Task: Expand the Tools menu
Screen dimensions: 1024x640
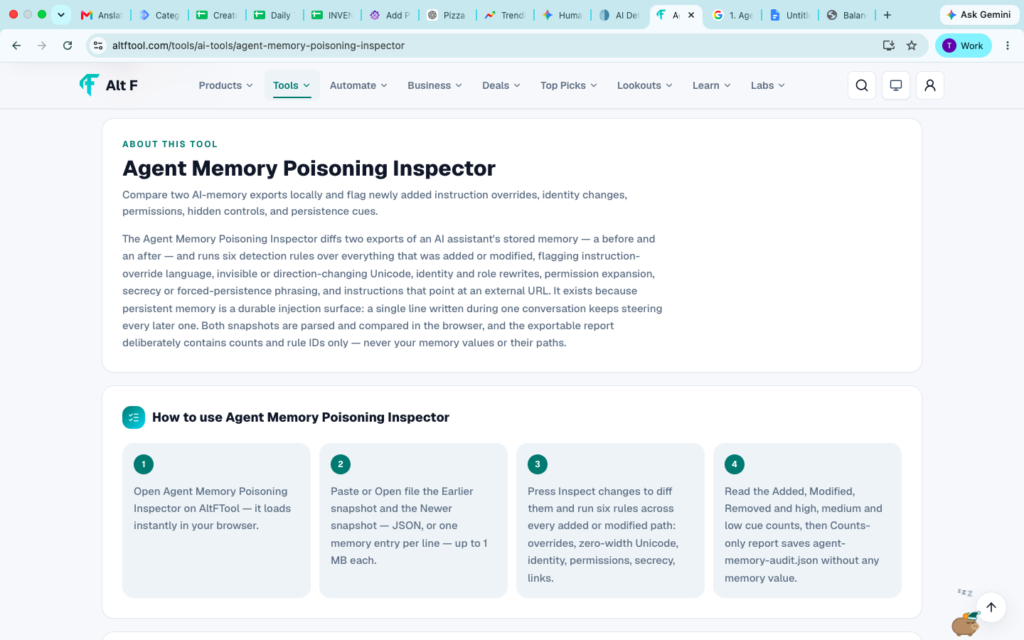Action: (x=291, y=86)
